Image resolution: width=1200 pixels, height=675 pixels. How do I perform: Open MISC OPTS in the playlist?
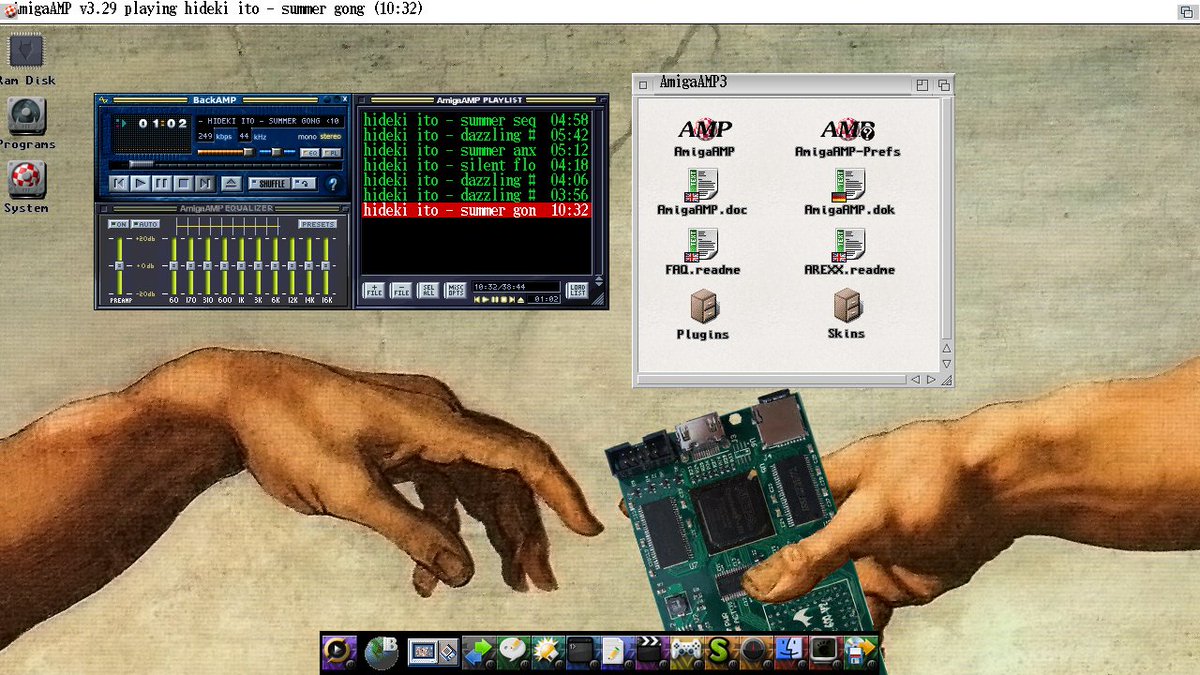click(x=455, y=292)
